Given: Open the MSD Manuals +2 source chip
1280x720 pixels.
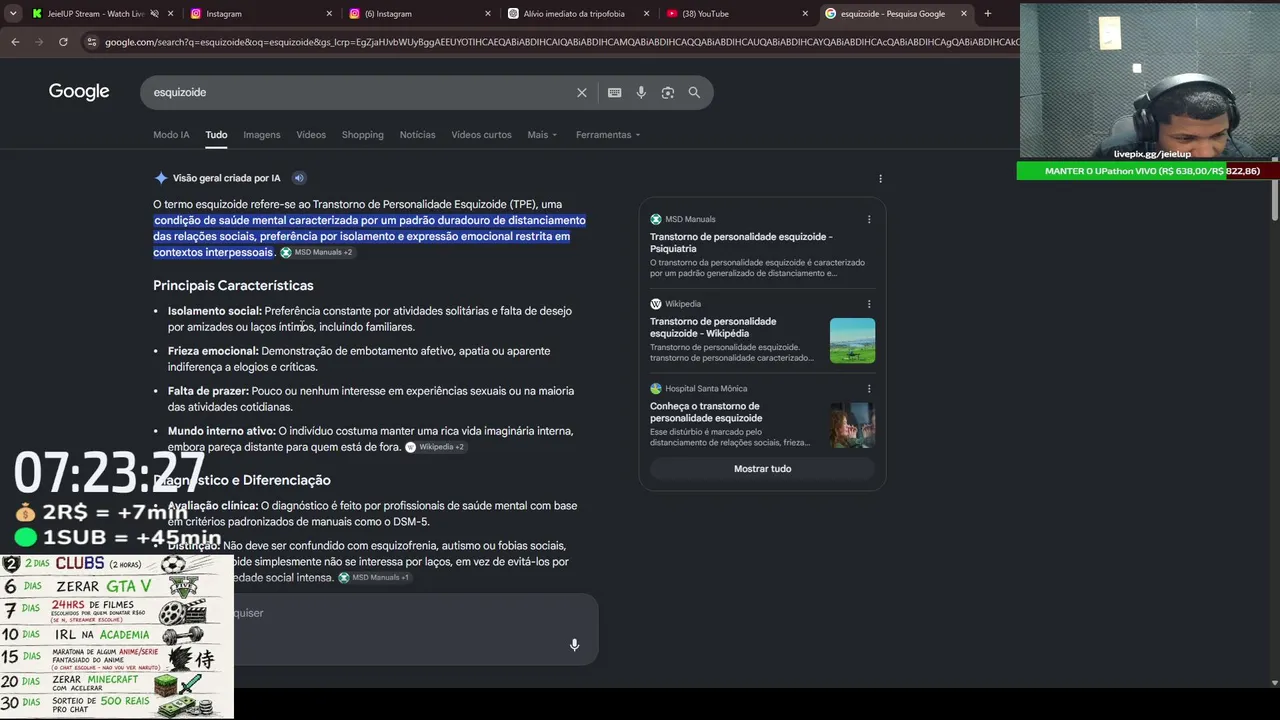Looking at the screenshot, I should [316, 252].
